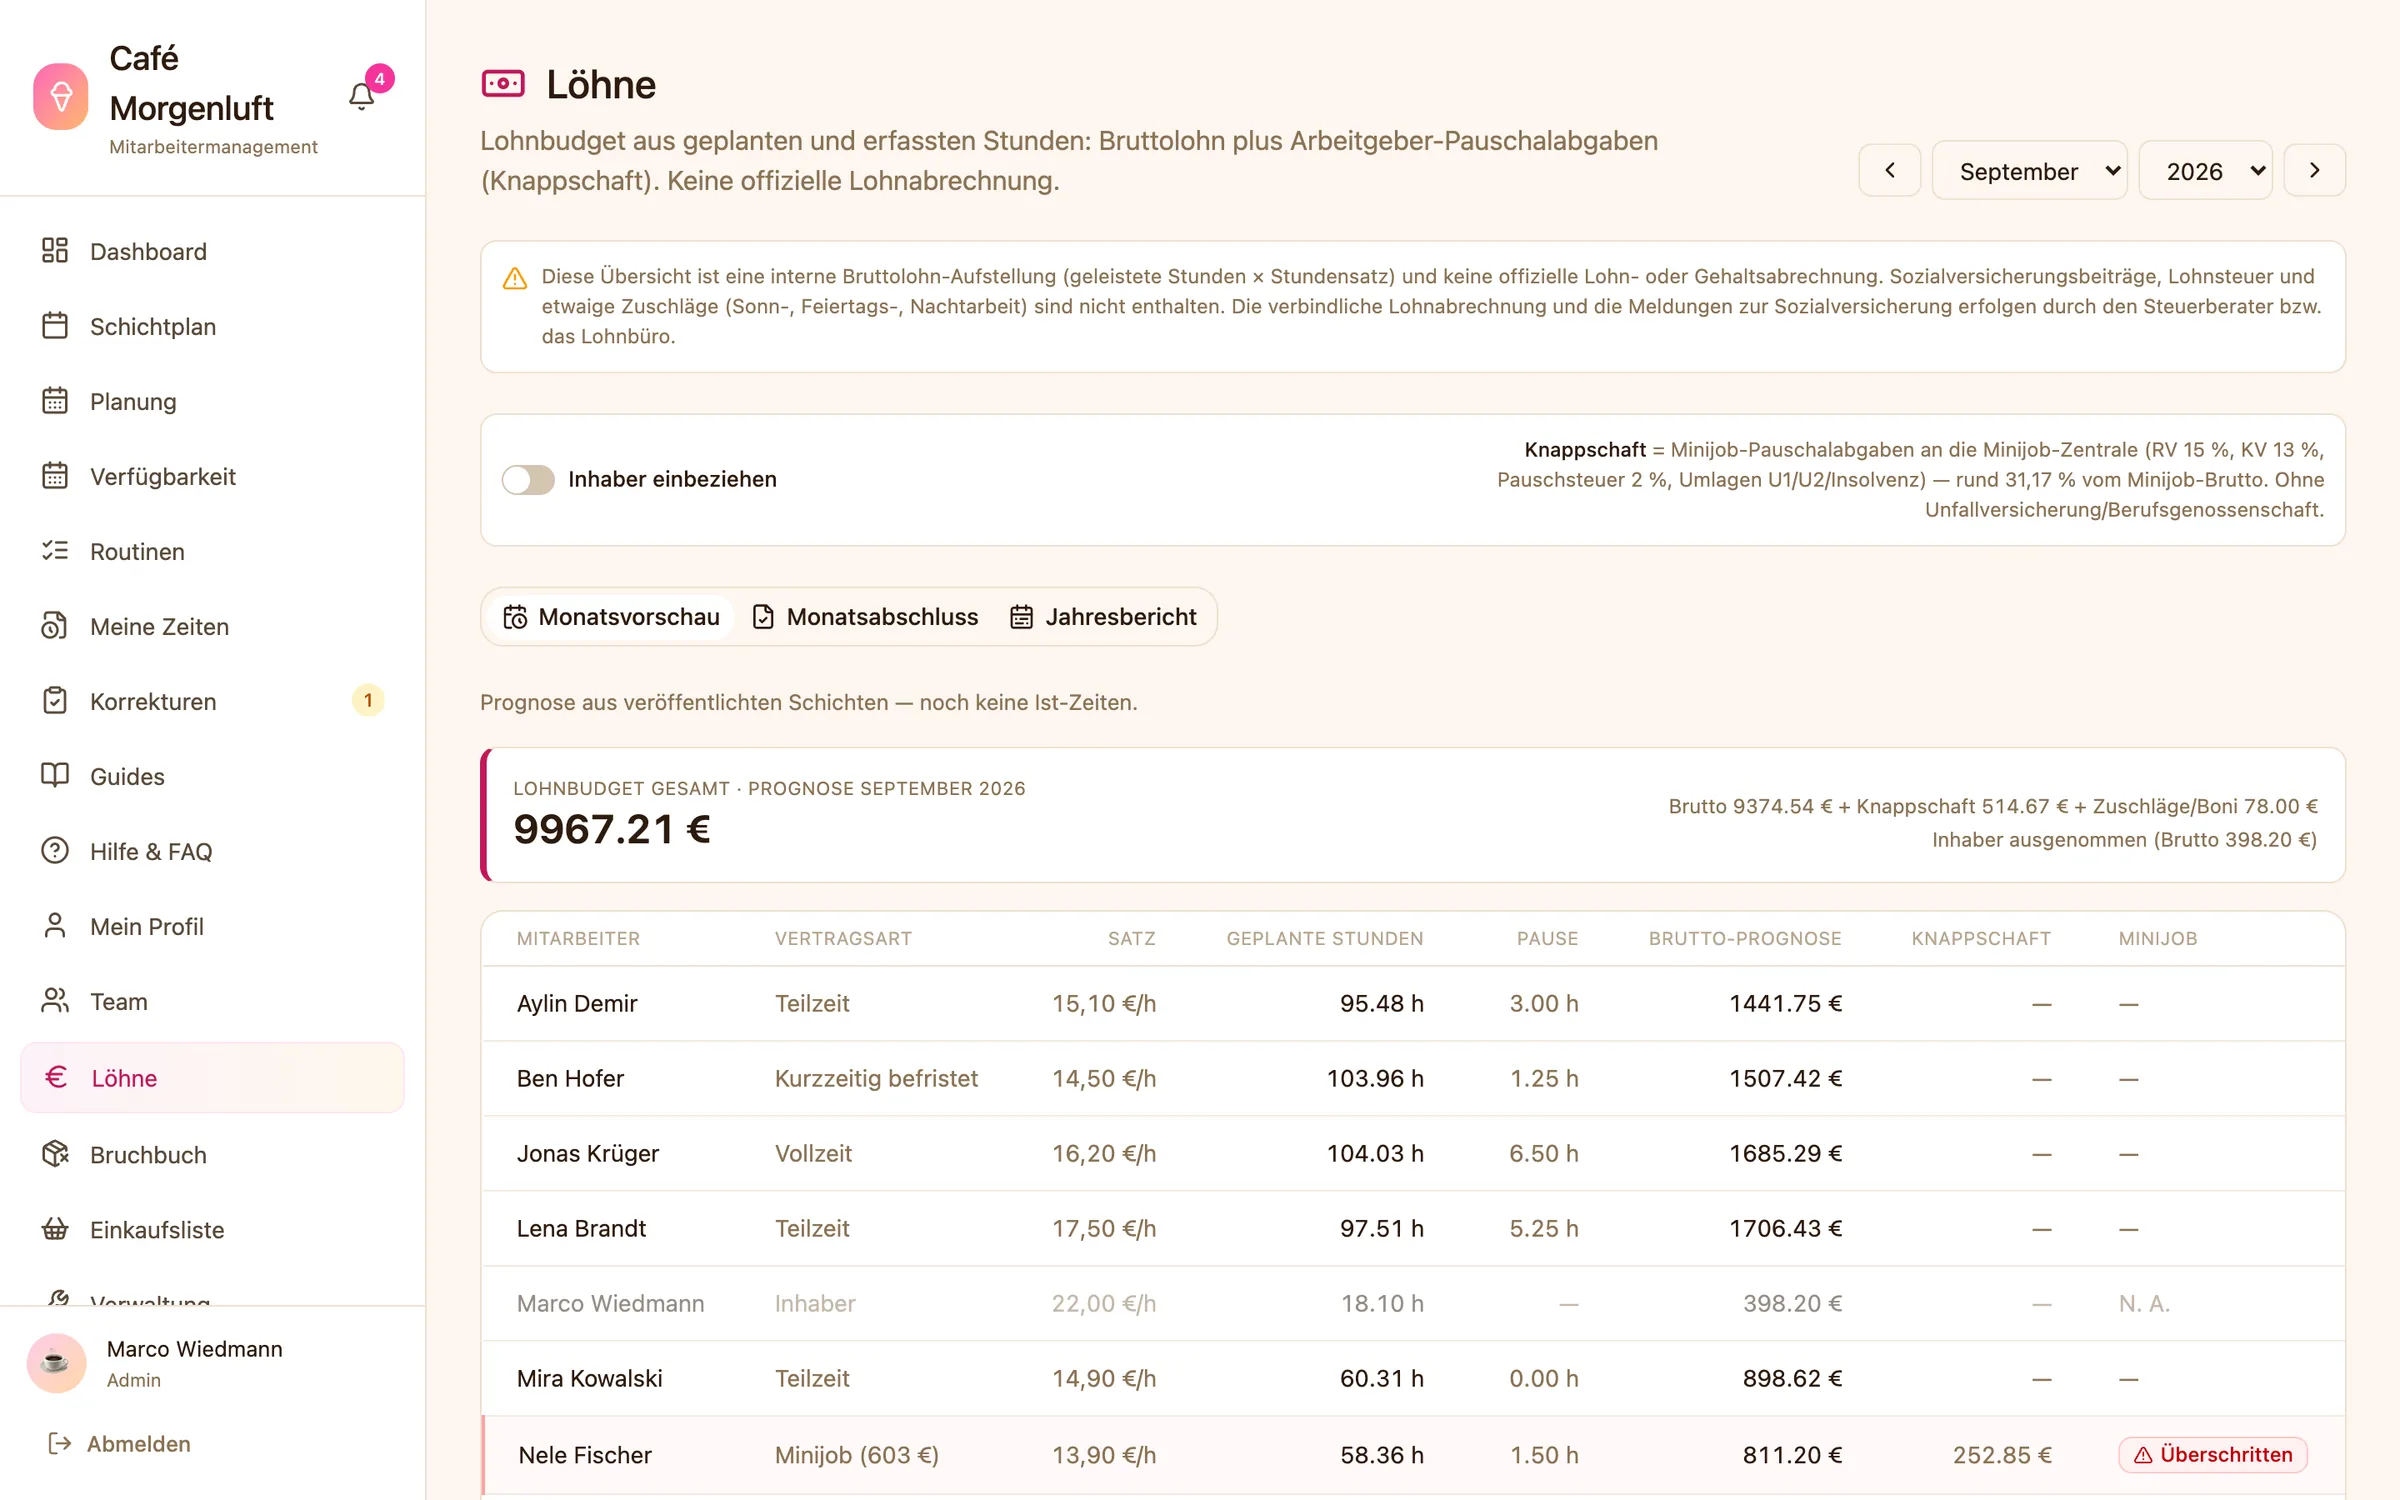Screen dimensions: 2400x1500
Task: Switch to the Monatsabschluss tab
Action: point(865,617)
